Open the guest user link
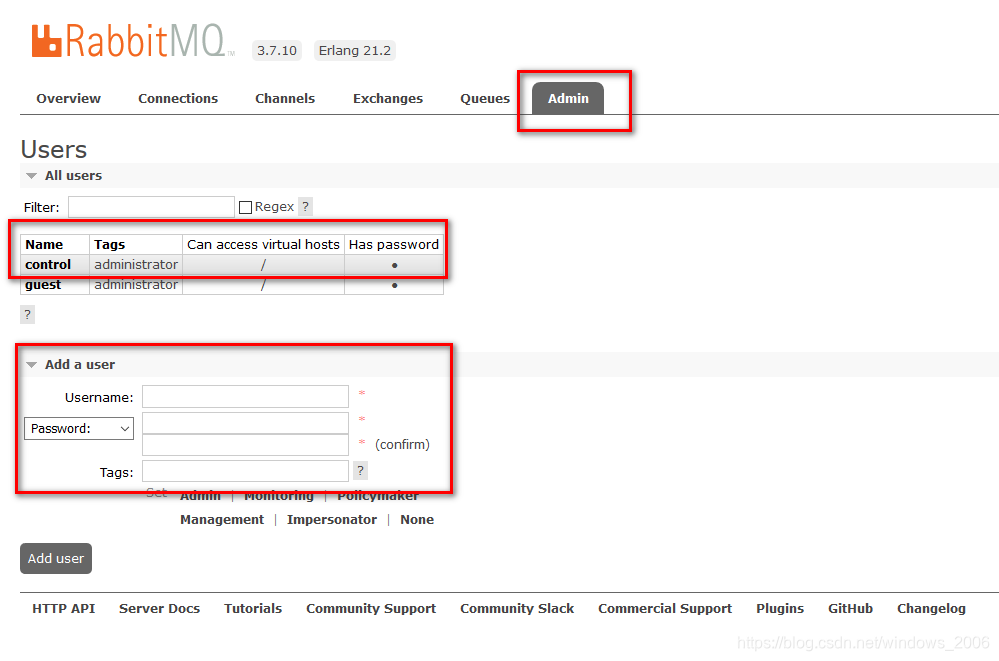 point(43,285)
